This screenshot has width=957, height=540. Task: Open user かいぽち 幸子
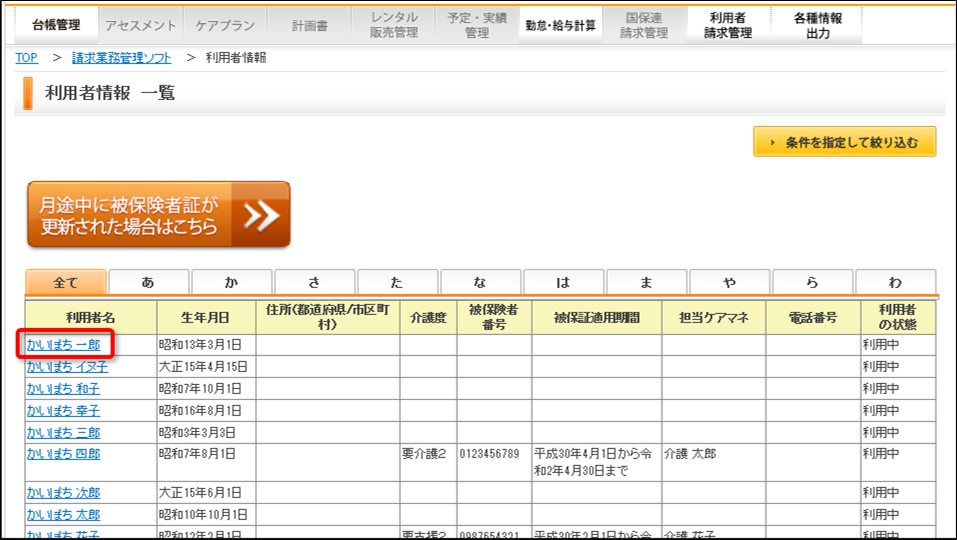(x=63, y=411)
